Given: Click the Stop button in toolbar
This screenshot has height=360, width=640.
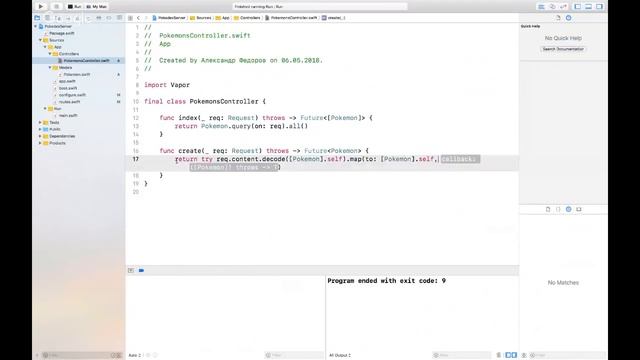Looking at the screenshot, I should click(x=56, y=7).
